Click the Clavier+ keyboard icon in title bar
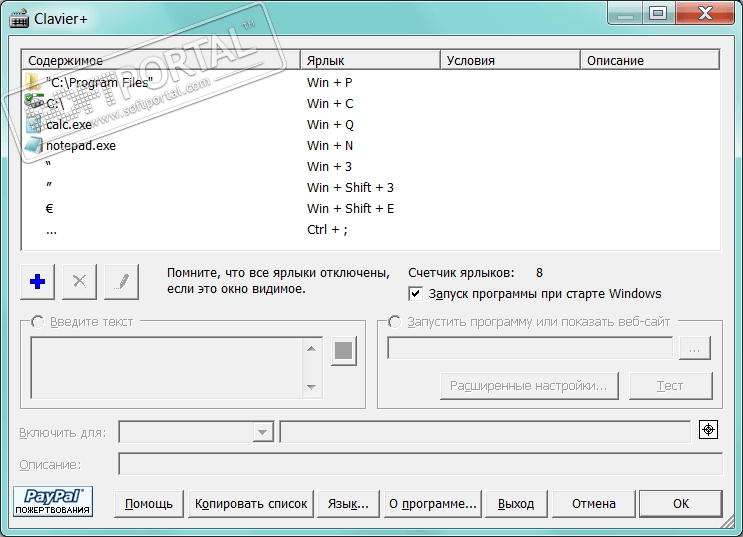Viewport: 743px width, 537px height. [19, 19]
